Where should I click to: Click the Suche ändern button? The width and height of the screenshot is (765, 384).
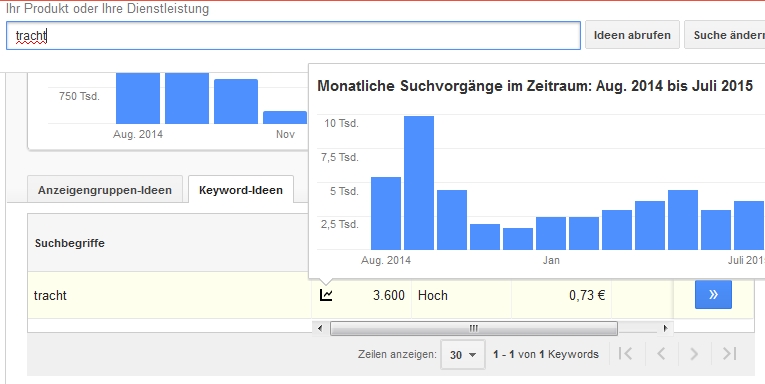click(x=727, y=35)
